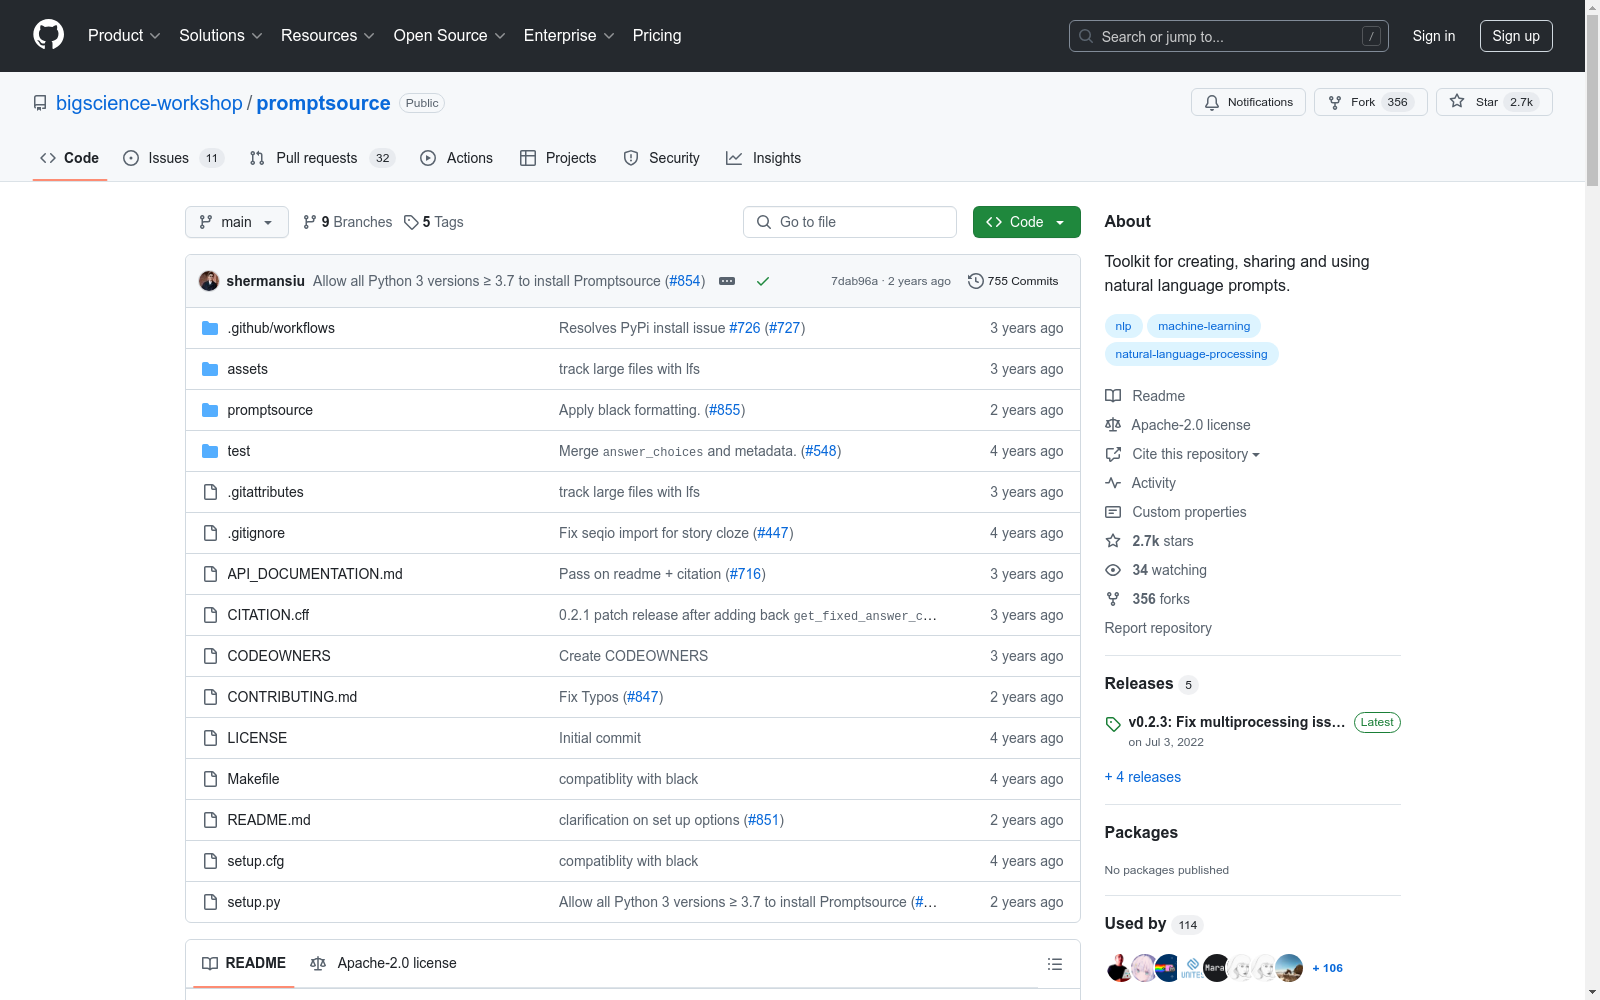Open commit 'Fix Typos' message

[x=589, y=697]
